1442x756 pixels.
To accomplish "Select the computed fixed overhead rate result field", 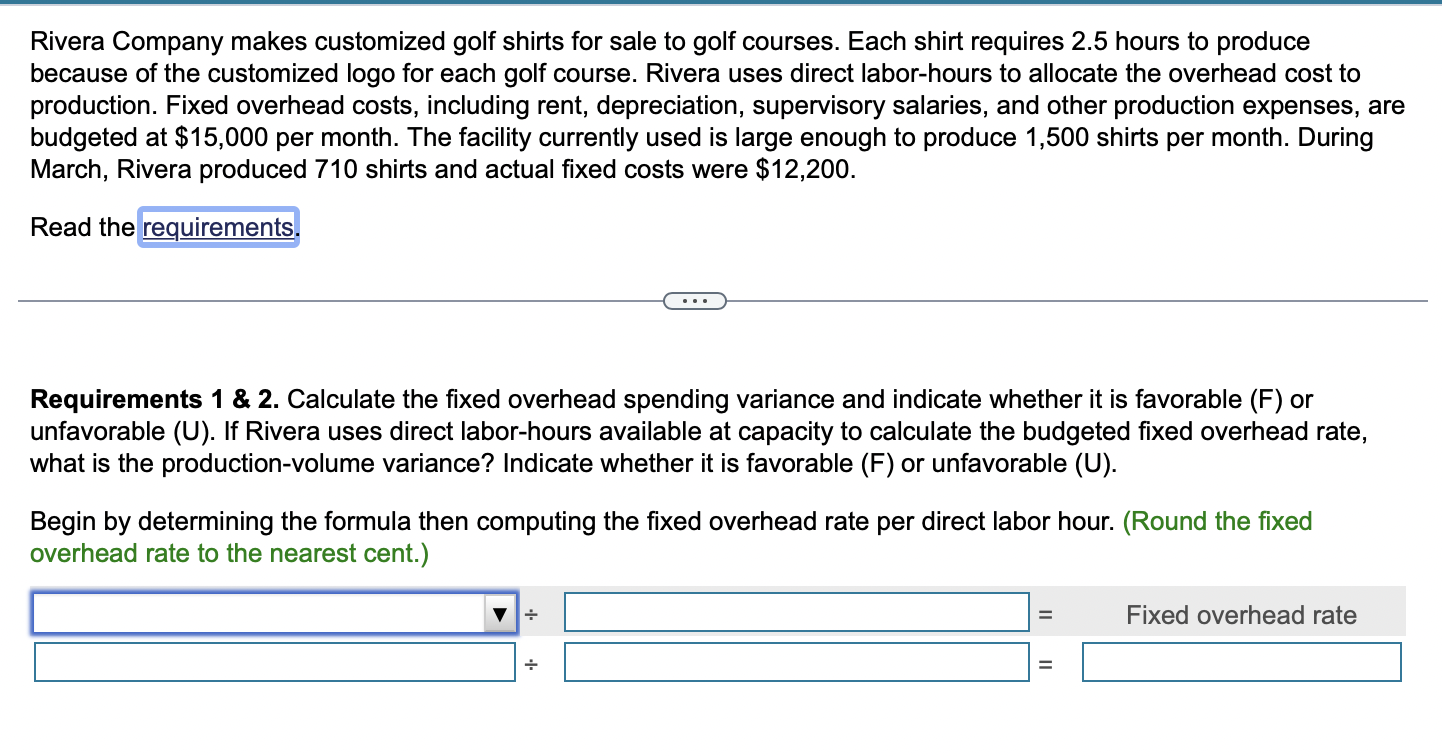I will 1242,662.
